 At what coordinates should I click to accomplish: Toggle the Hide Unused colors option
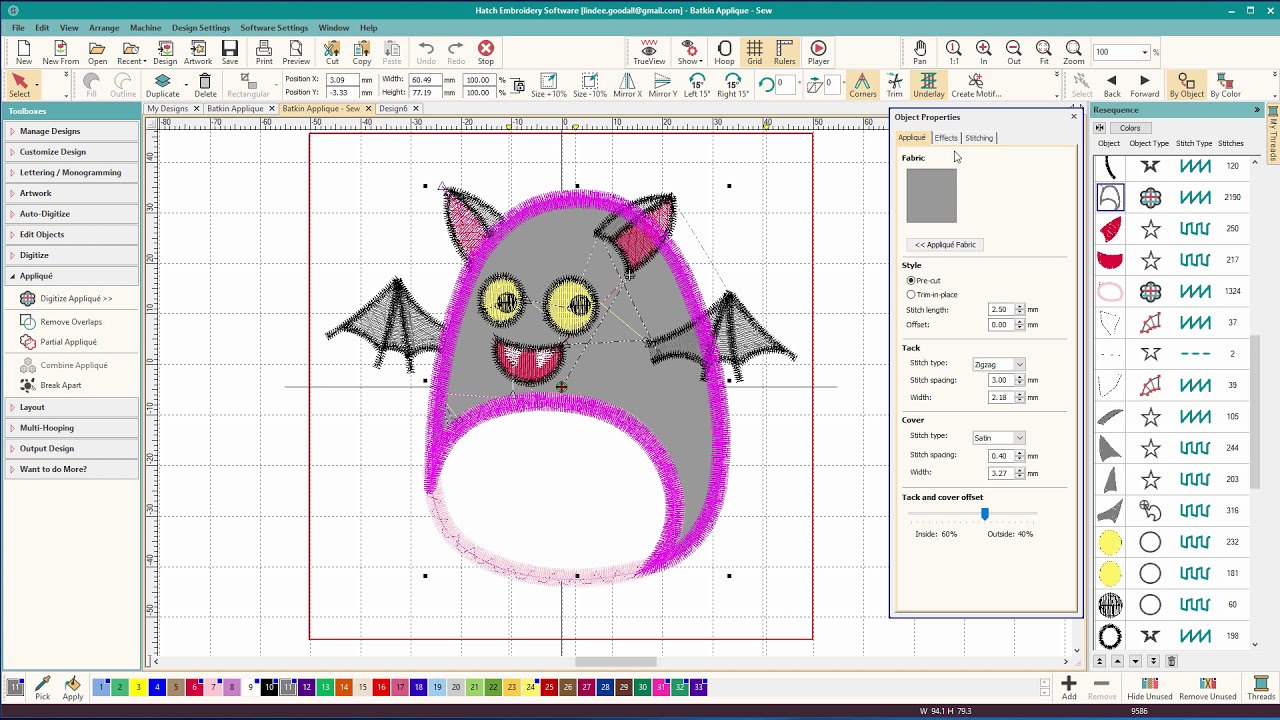(1149, 687)
